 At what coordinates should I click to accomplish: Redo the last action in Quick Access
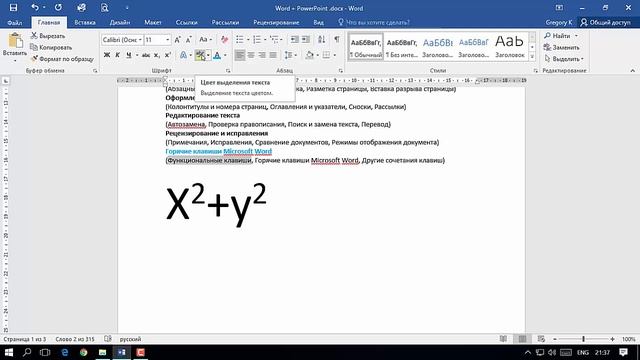58,8
